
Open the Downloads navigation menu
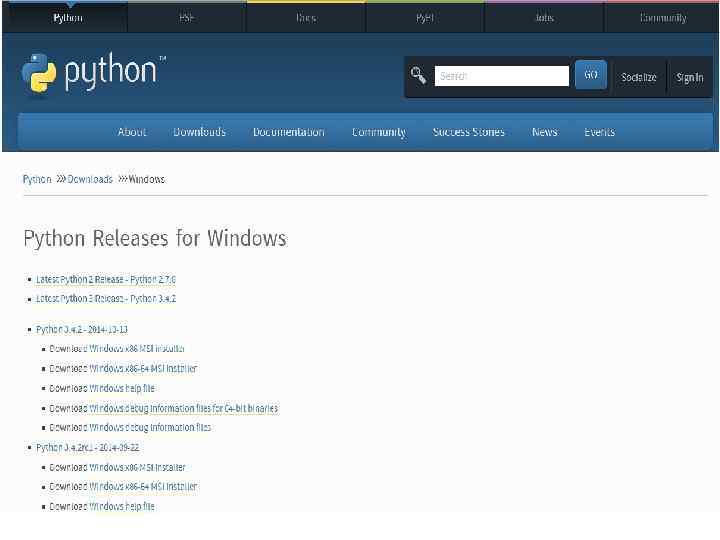pos(199,132)
